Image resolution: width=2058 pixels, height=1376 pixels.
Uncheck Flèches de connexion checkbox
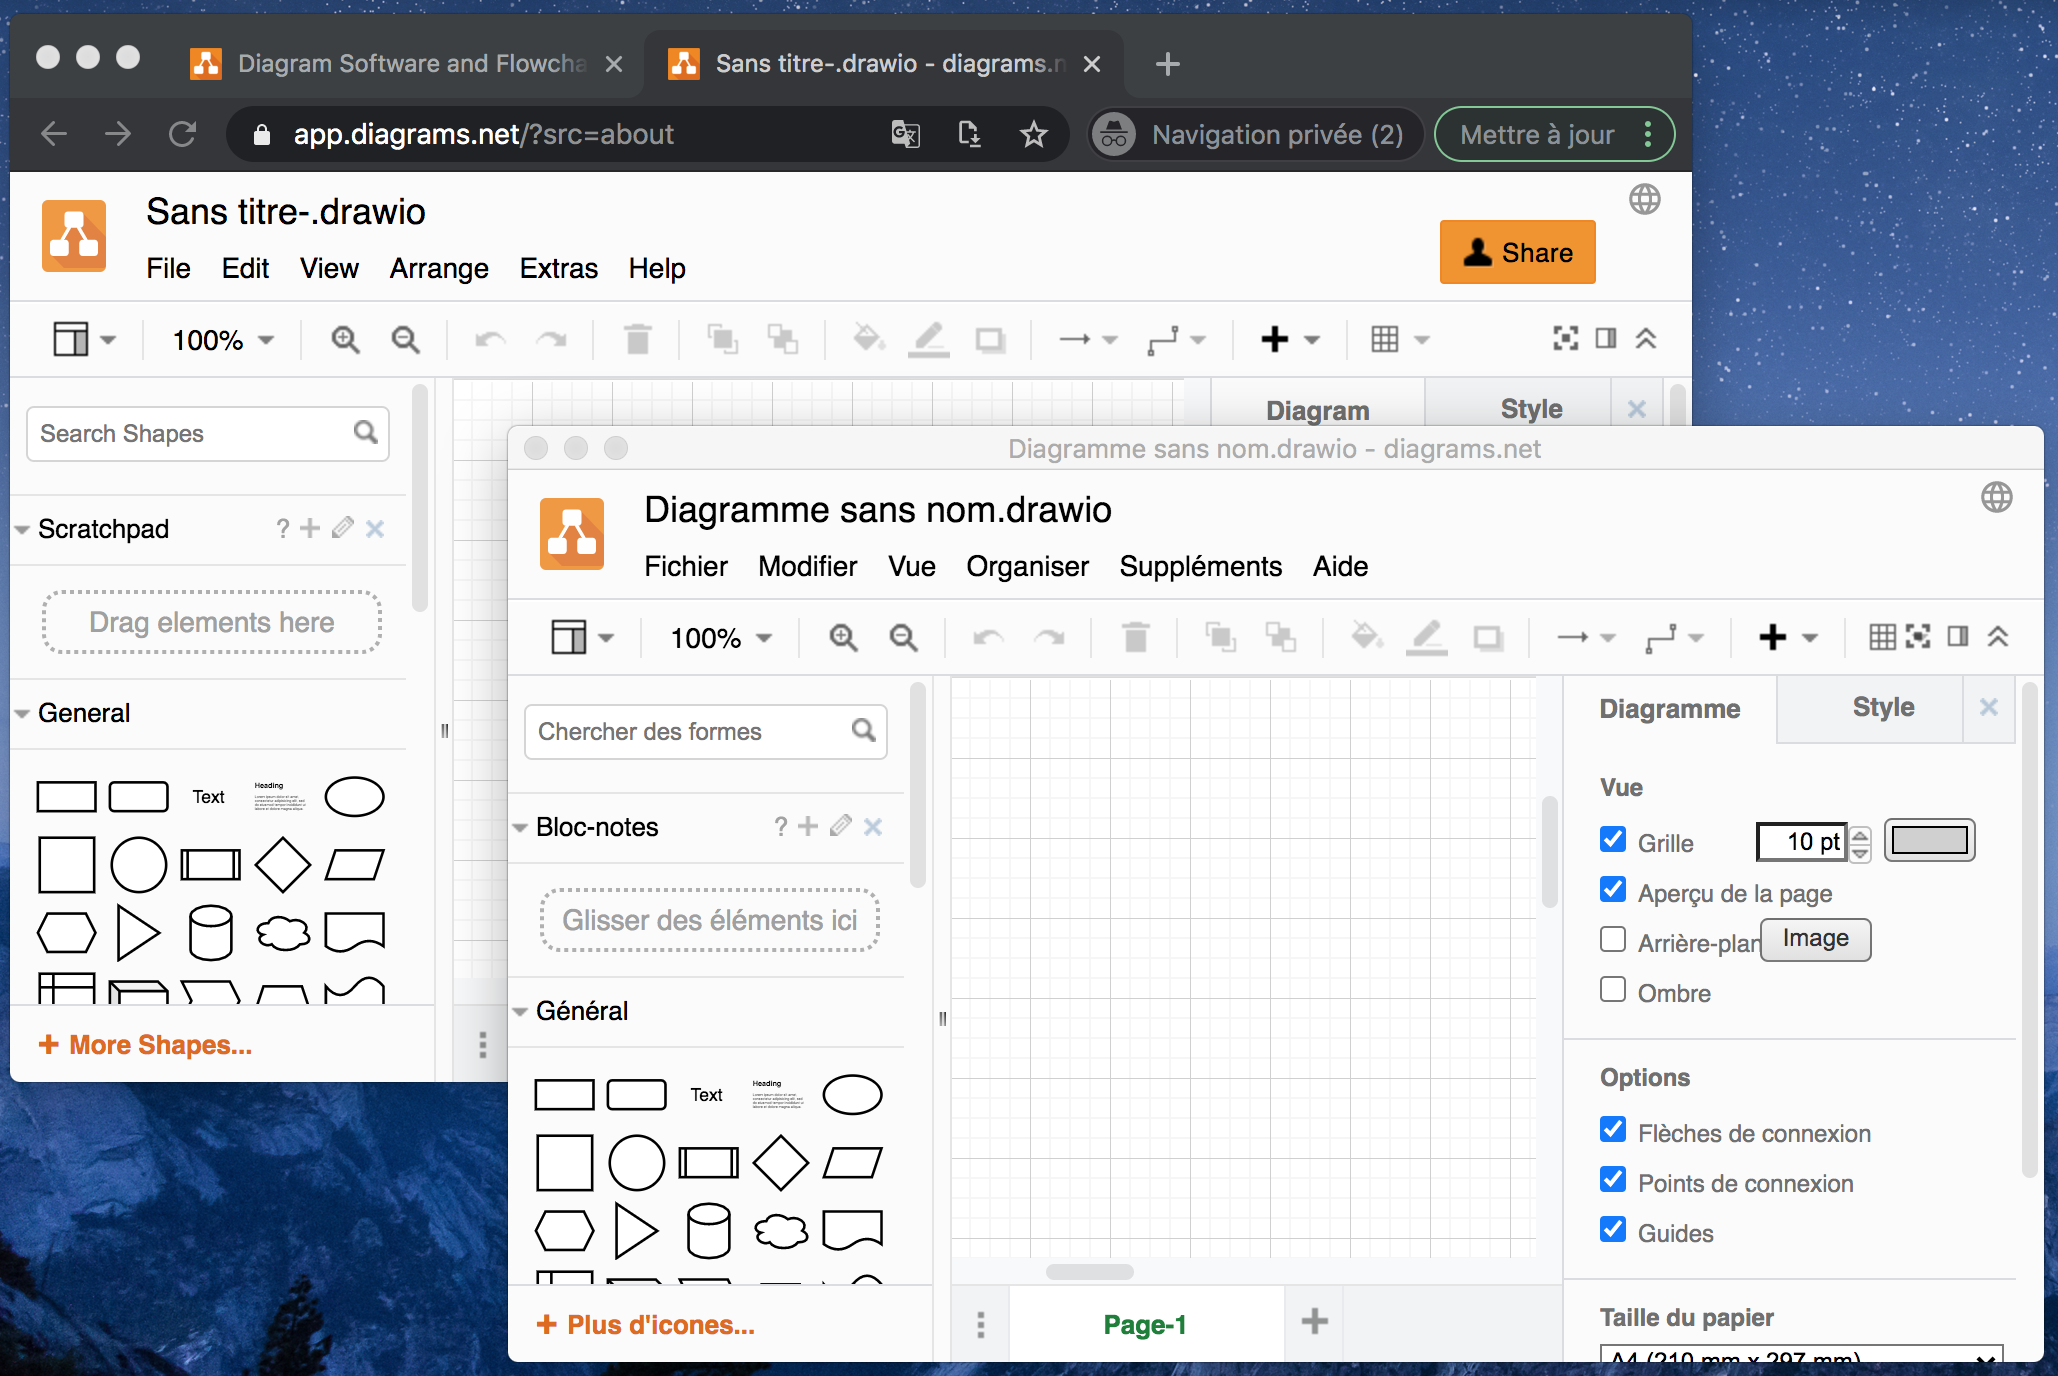point(1612,1129)
